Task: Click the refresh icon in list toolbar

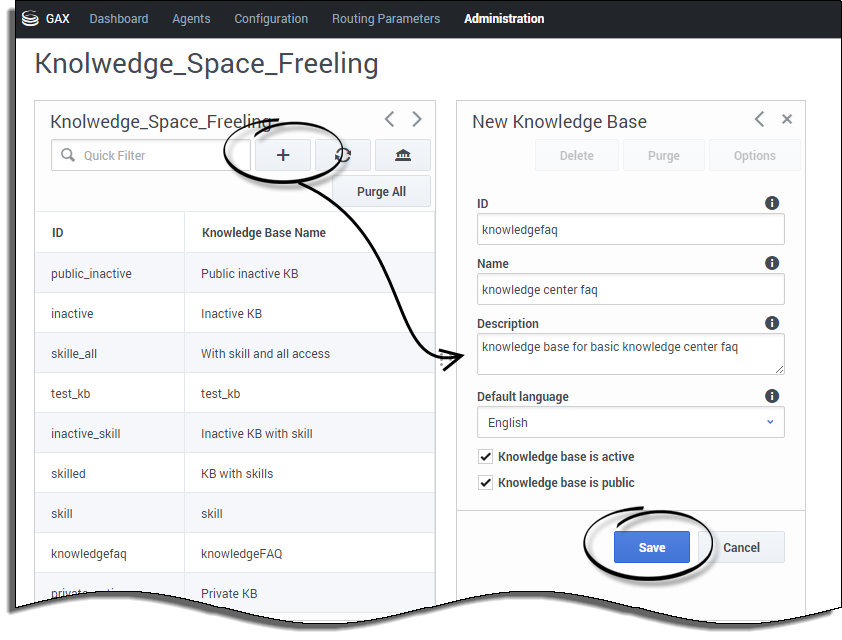Action: 343,155
